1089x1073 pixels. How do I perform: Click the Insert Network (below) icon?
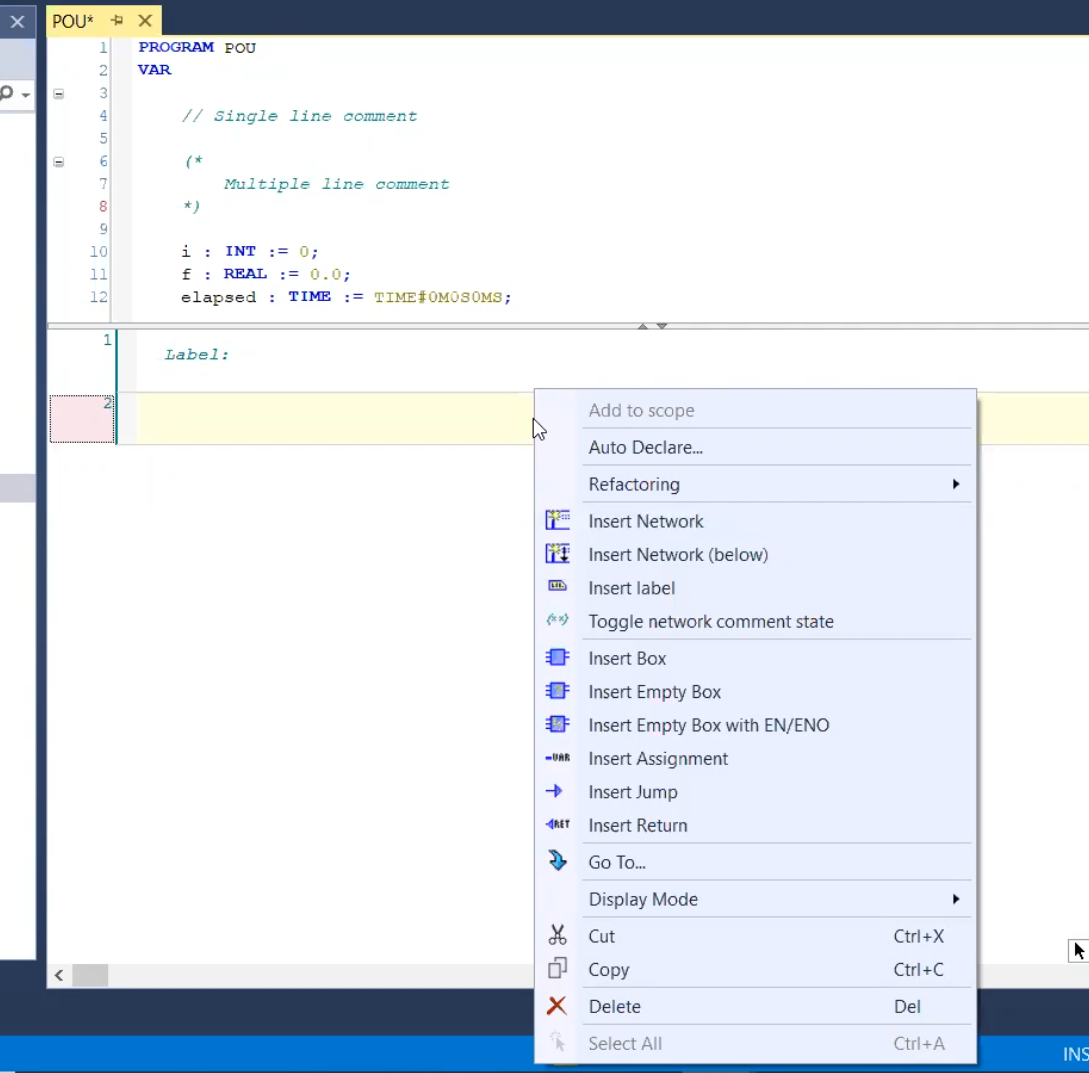click(x=557, y=554)
